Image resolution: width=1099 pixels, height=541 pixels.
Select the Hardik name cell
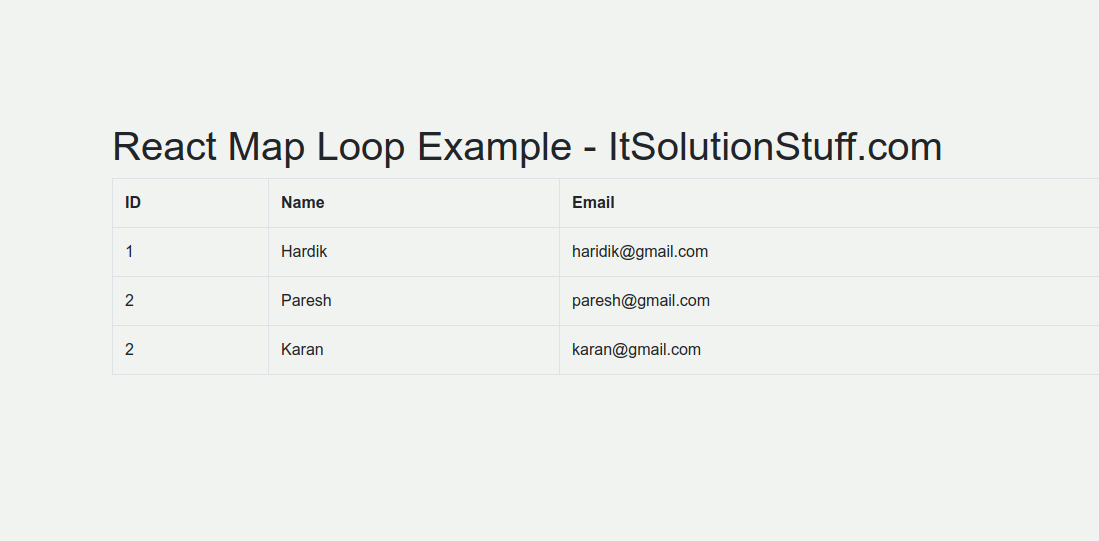(304, 252)
